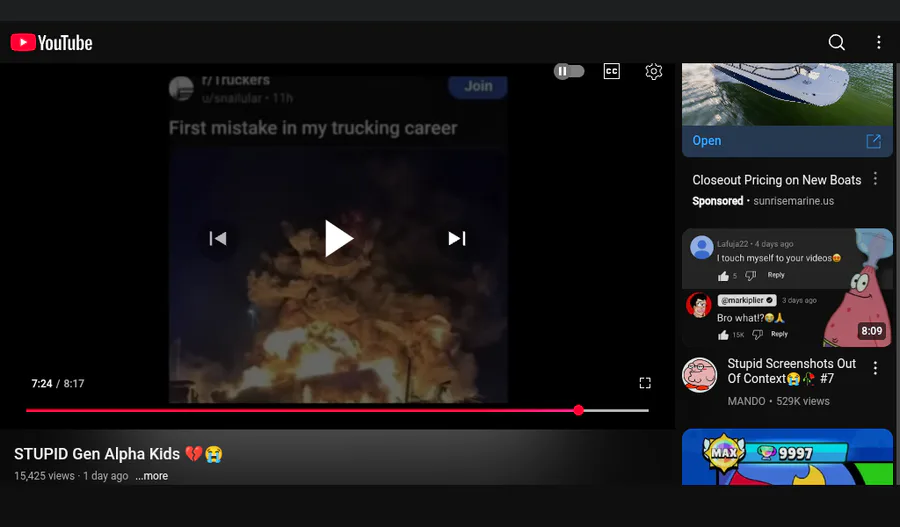The width and height of the screenshot is (900, 527).
Task: Seek to unplayed grey part of progress bar
Action: [x=616, y=410]
